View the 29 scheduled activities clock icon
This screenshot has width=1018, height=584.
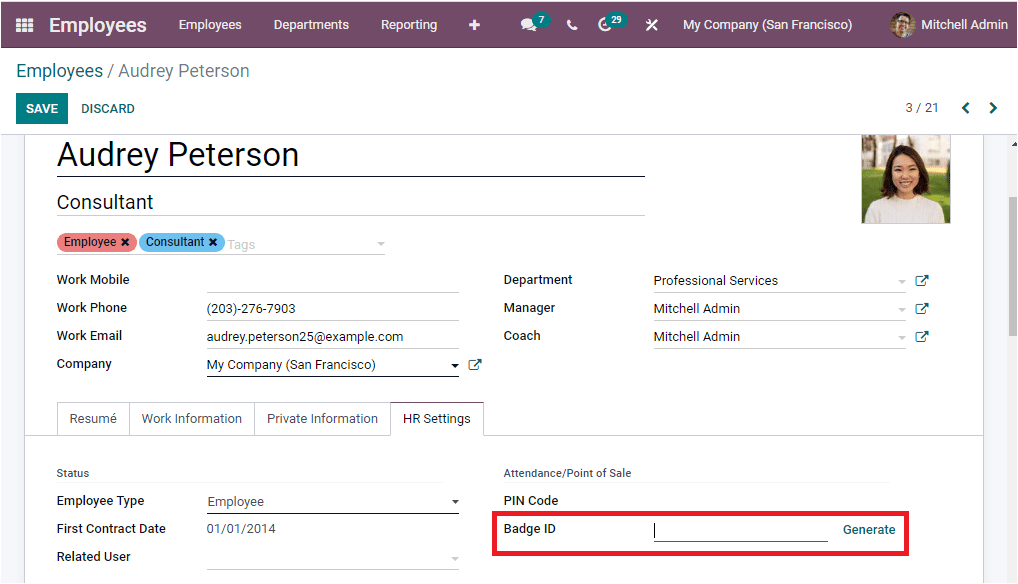click(606, 25)
